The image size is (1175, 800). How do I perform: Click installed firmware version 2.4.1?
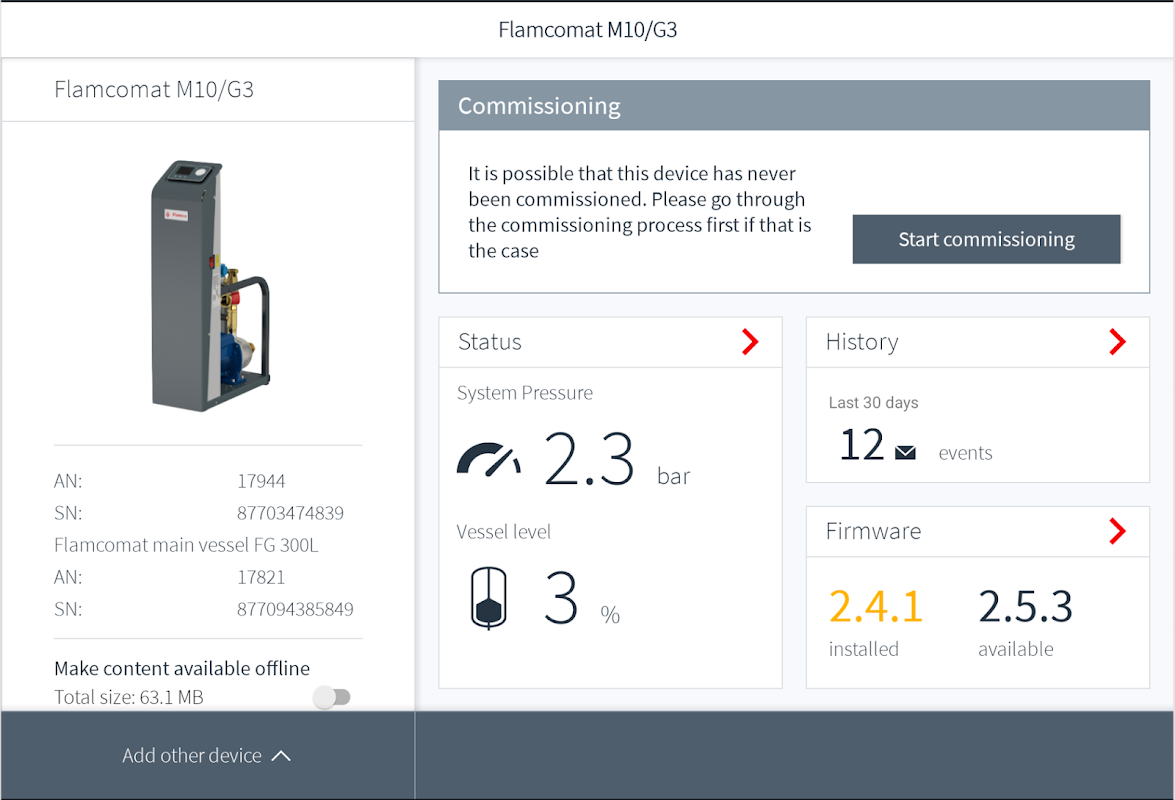pyautogui.click(x=875, y=607)
